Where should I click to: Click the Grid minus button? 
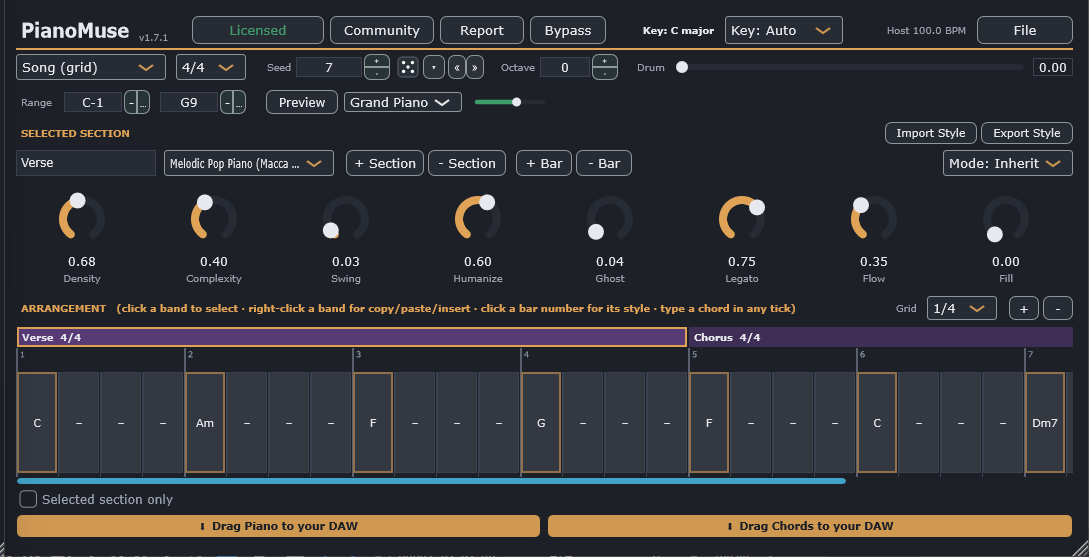(1058, 308)
